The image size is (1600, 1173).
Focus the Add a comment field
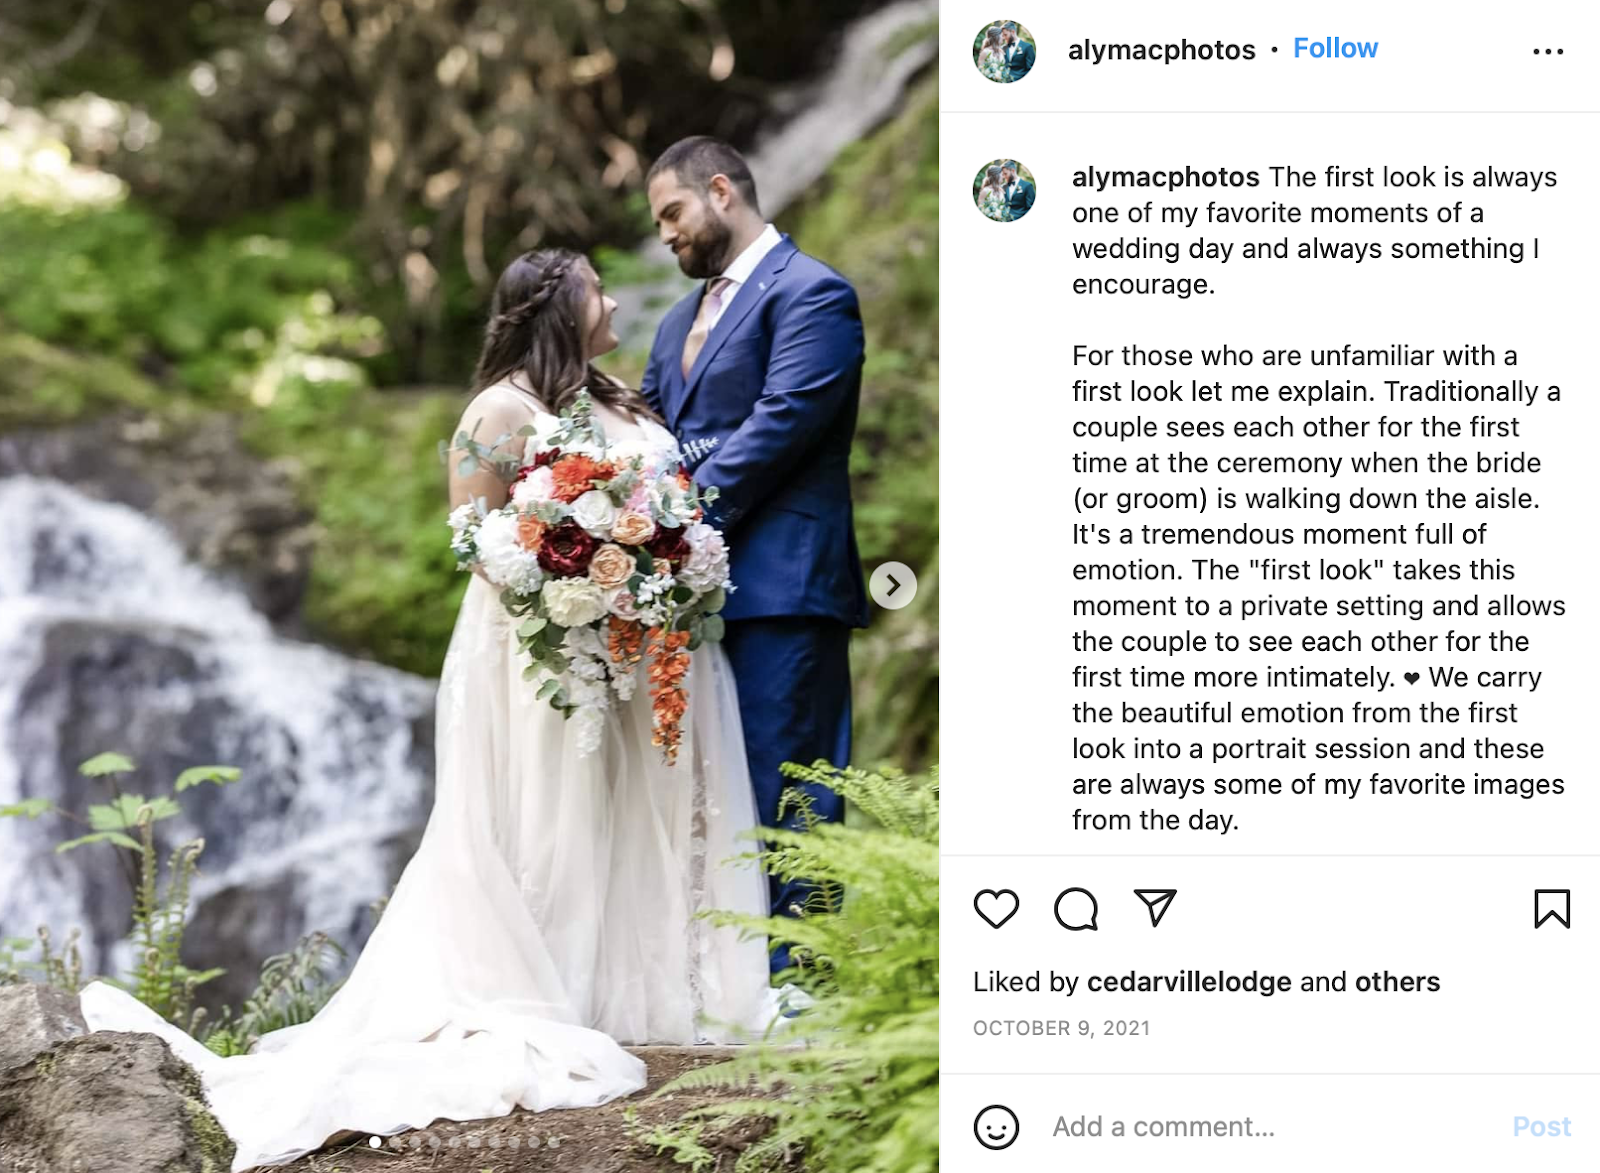click(x=1270, y=1127)
